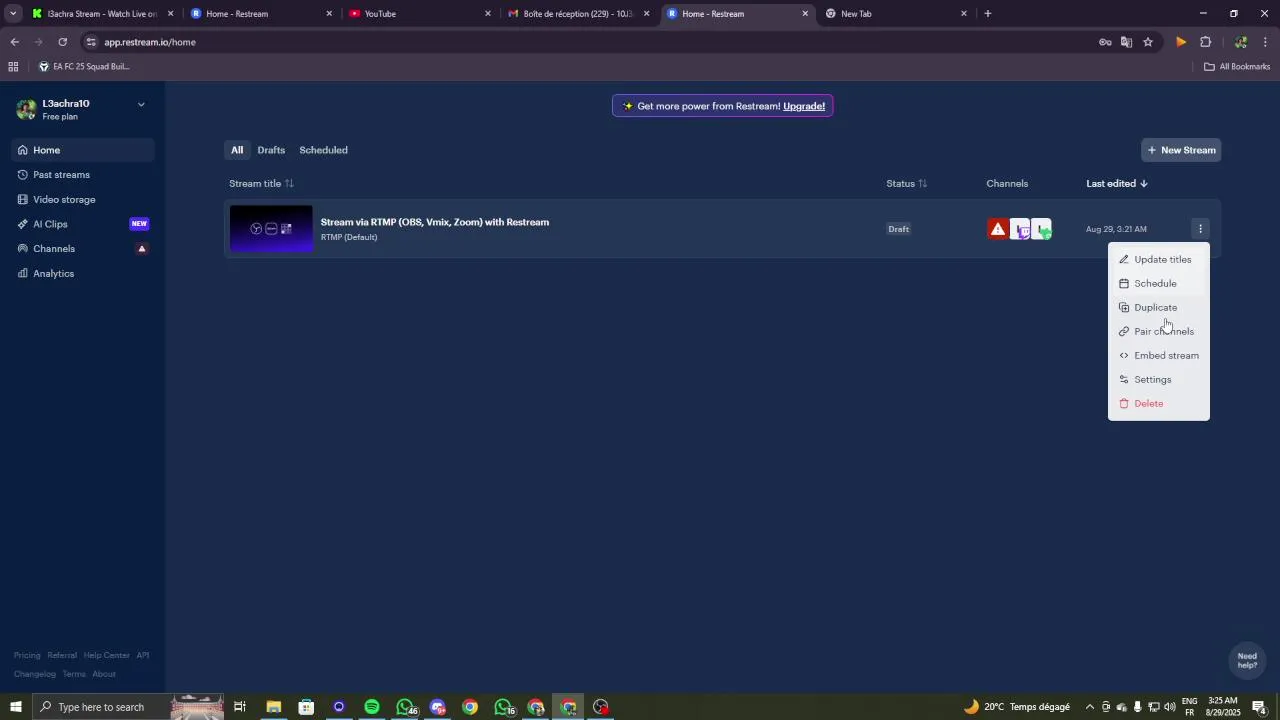View site information icon in address bar
This screenshot has height=720, width=1280.
pyautogui.click(x=91, y=42)
